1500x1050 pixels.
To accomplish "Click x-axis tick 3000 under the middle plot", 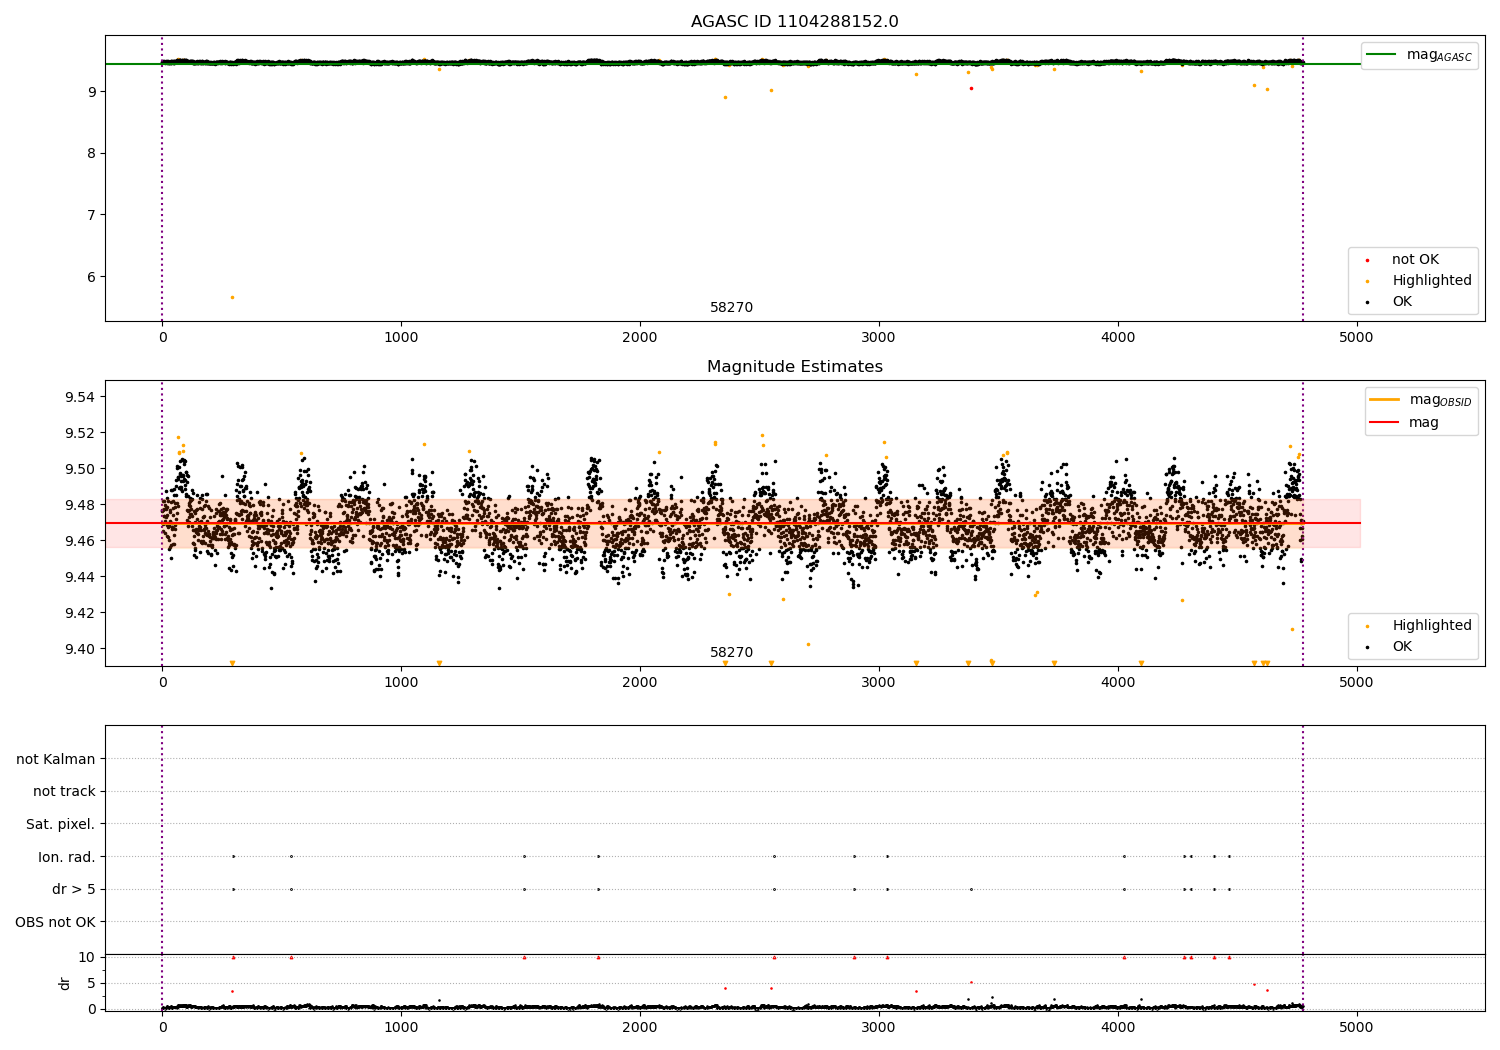I will click(879, 683).
